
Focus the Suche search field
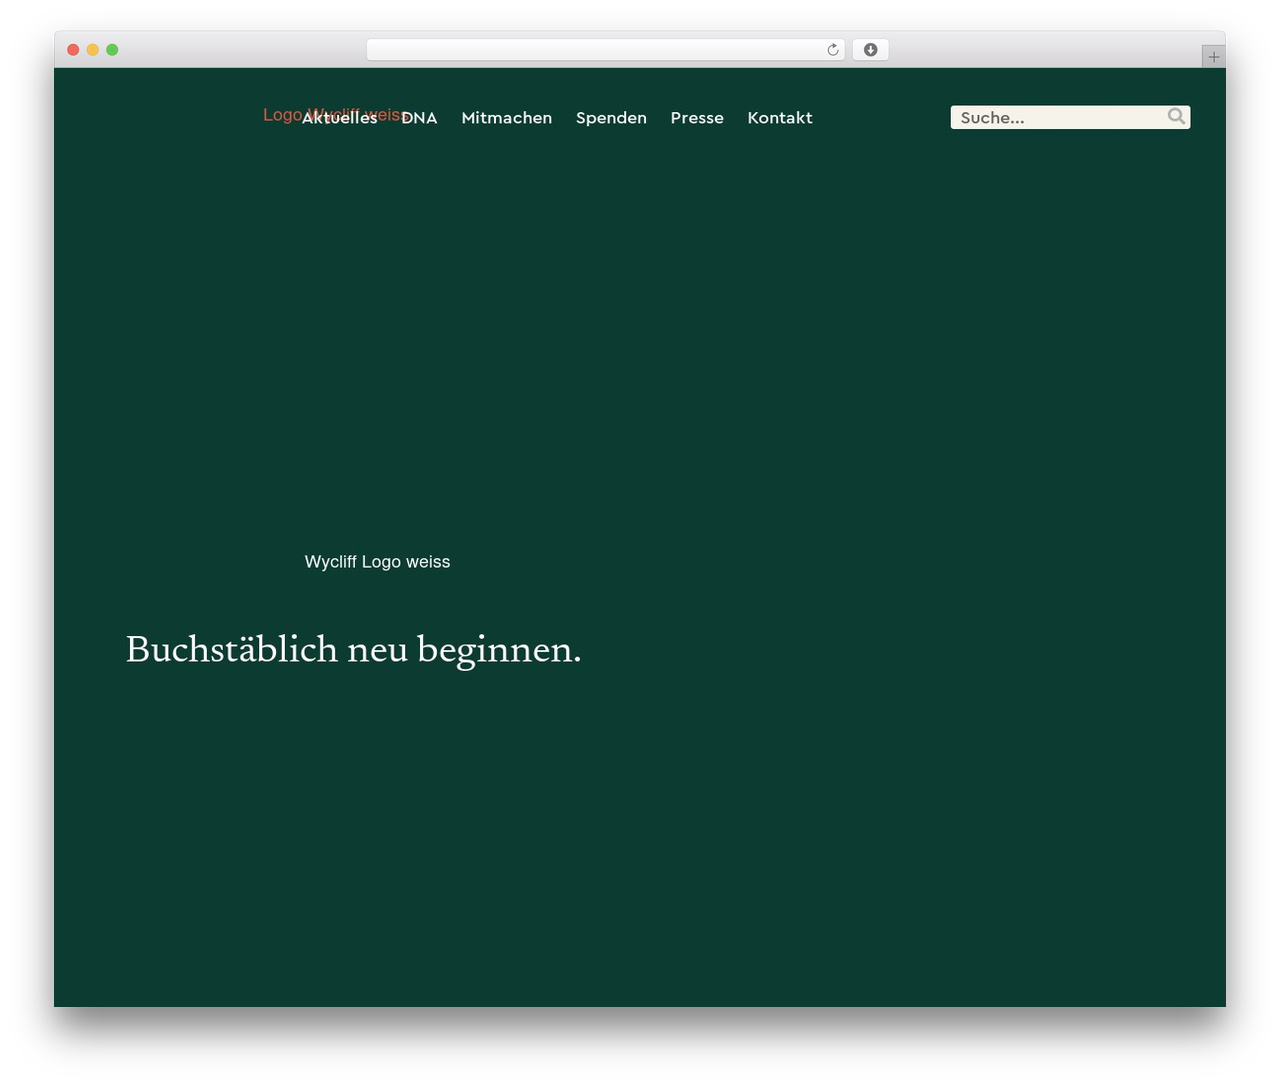[x=1070, y=117]
